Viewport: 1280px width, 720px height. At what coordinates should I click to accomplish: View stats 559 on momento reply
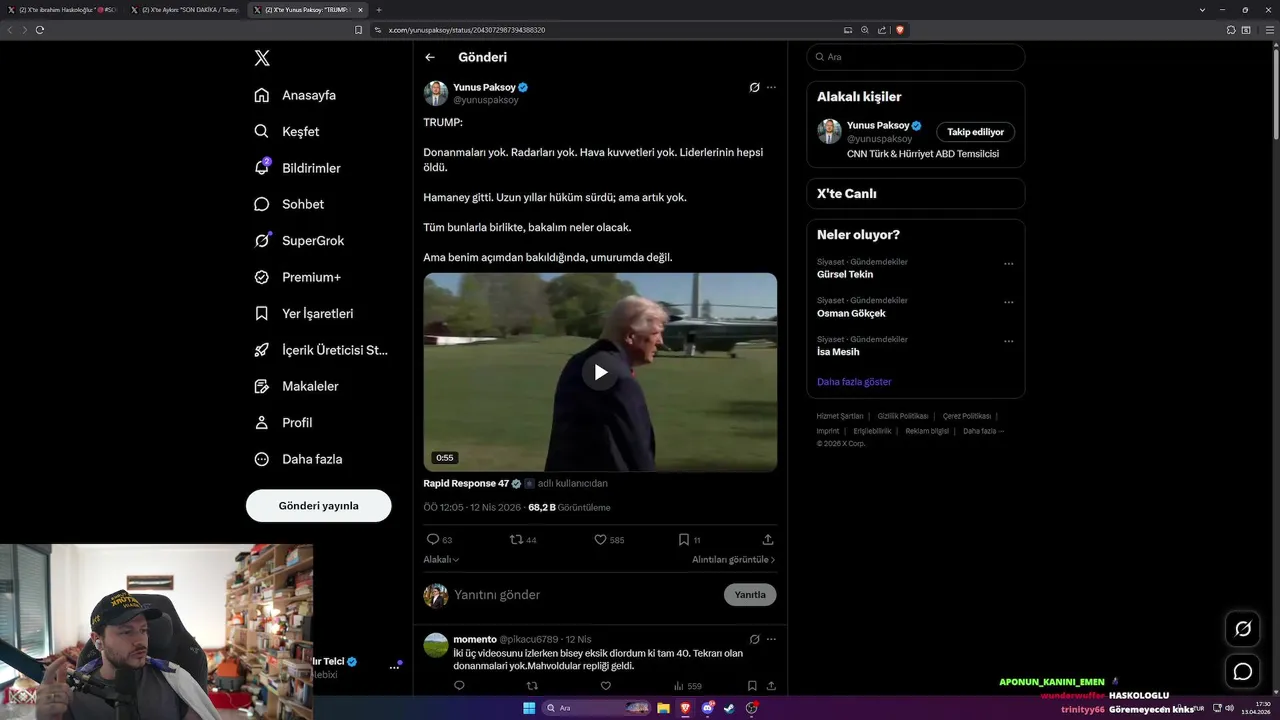tap(688, 686)
